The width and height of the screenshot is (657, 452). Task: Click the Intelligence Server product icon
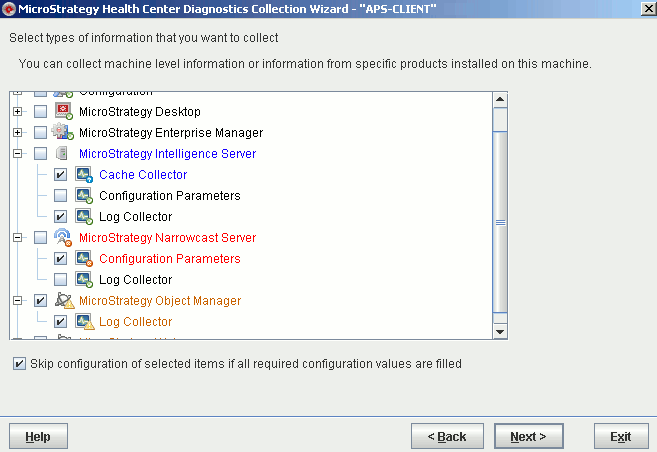(x=63, y=154)
